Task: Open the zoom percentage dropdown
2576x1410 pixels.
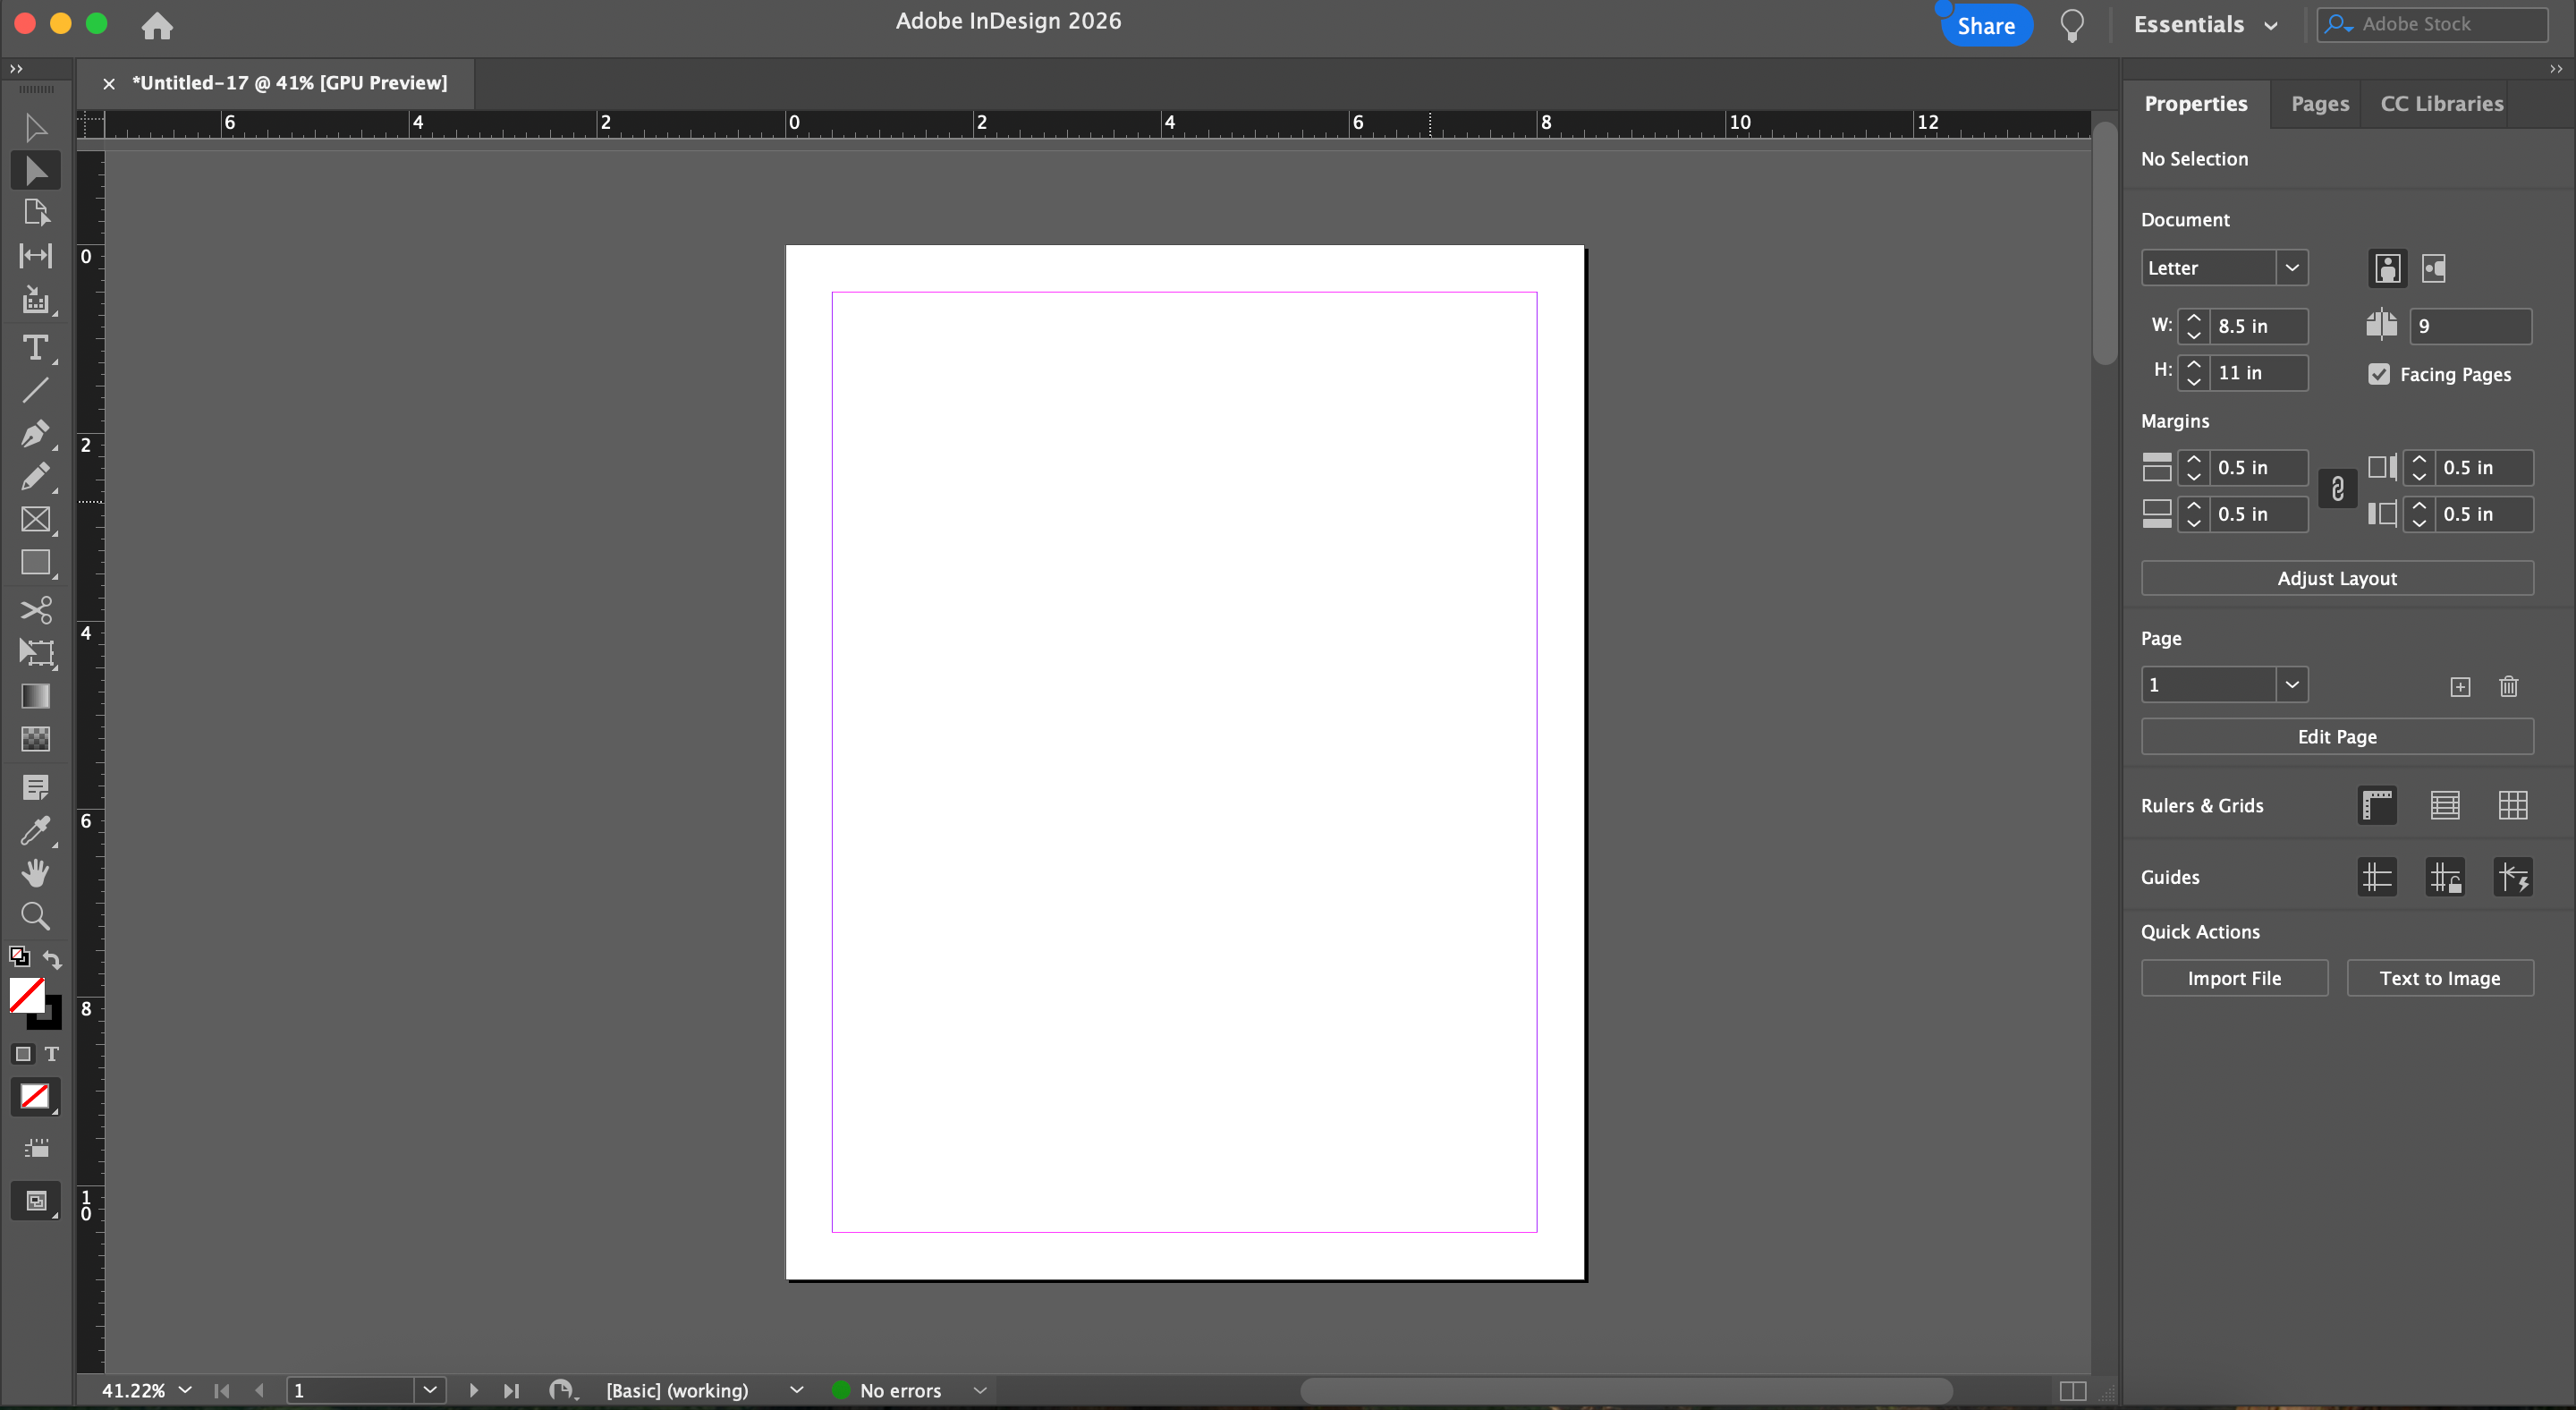Action: tap(185, 1390)
